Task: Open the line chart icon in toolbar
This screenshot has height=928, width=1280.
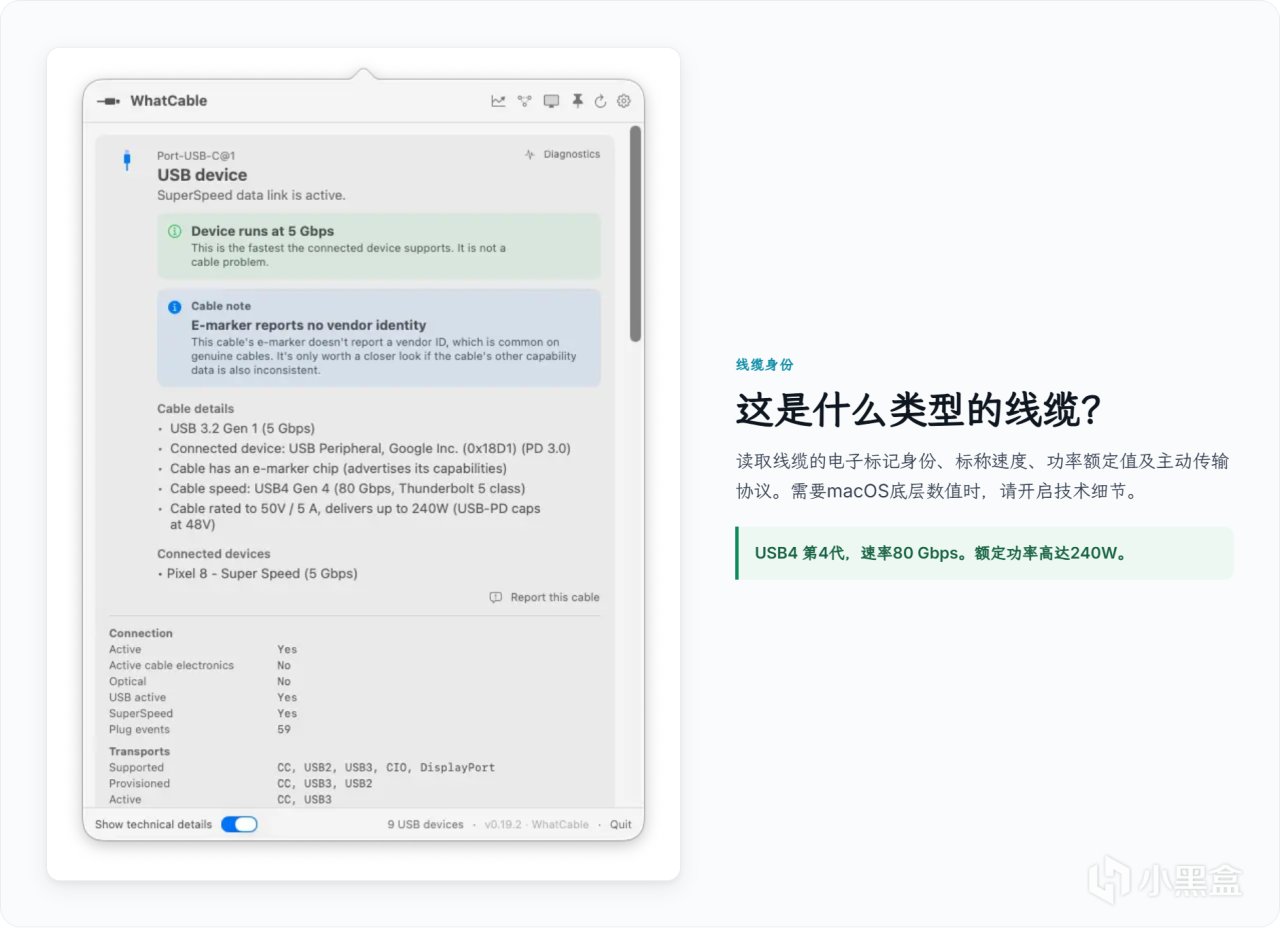Action: click(498, 101)
